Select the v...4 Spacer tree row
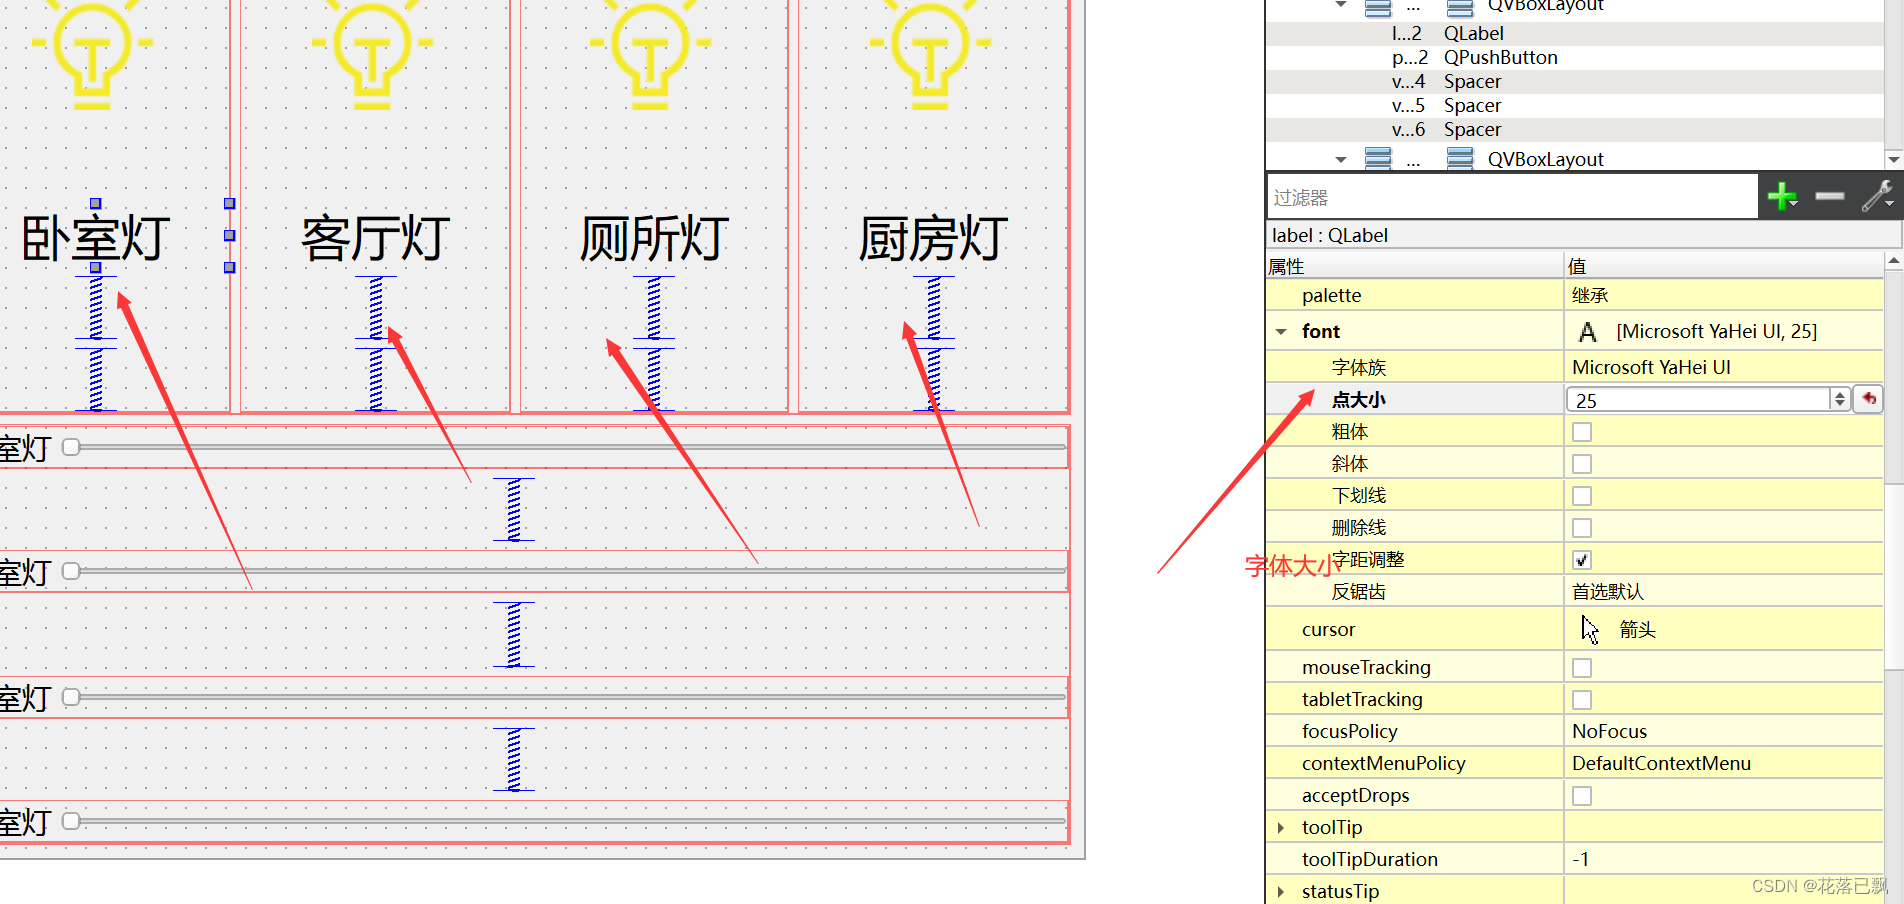Viewport: 1904px width, 904px height. tap(1574, 81)
